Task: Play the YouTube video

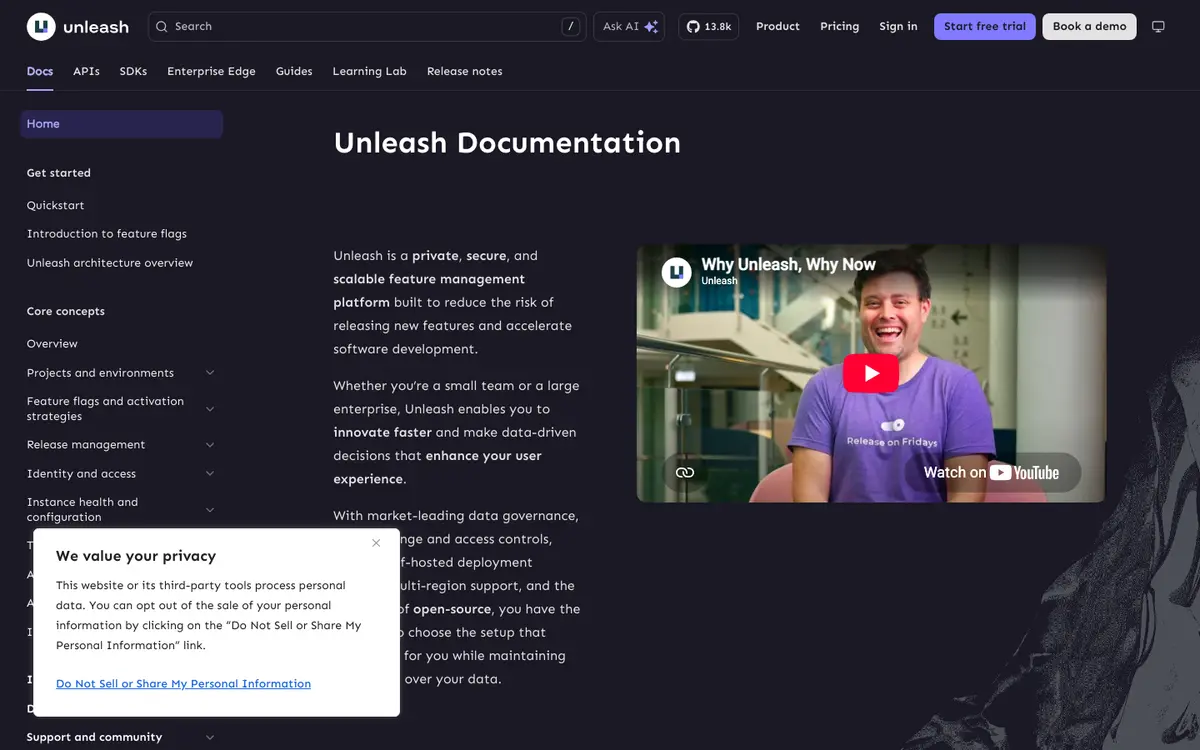Action: point(871,373)
